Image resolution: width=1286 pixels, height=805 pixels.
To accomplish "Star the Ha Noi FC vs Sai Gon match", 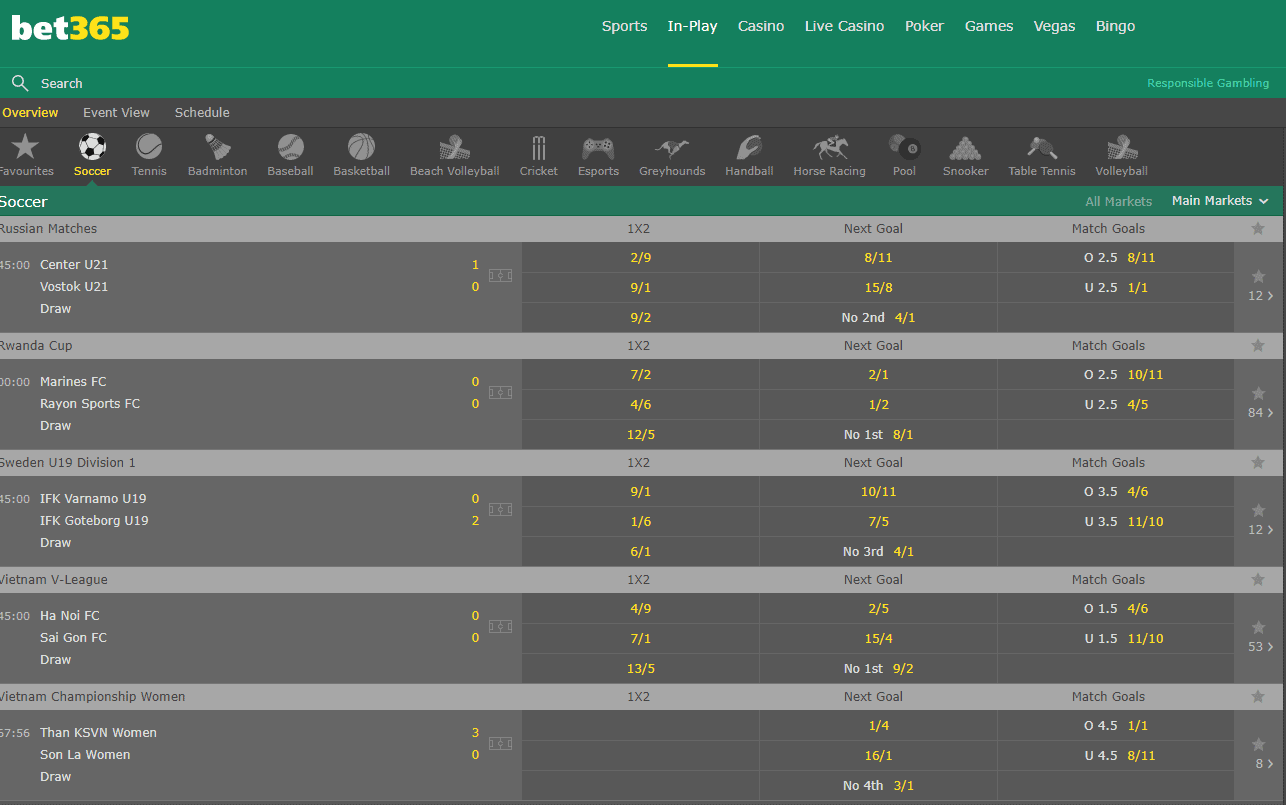I will (1258, 627).
